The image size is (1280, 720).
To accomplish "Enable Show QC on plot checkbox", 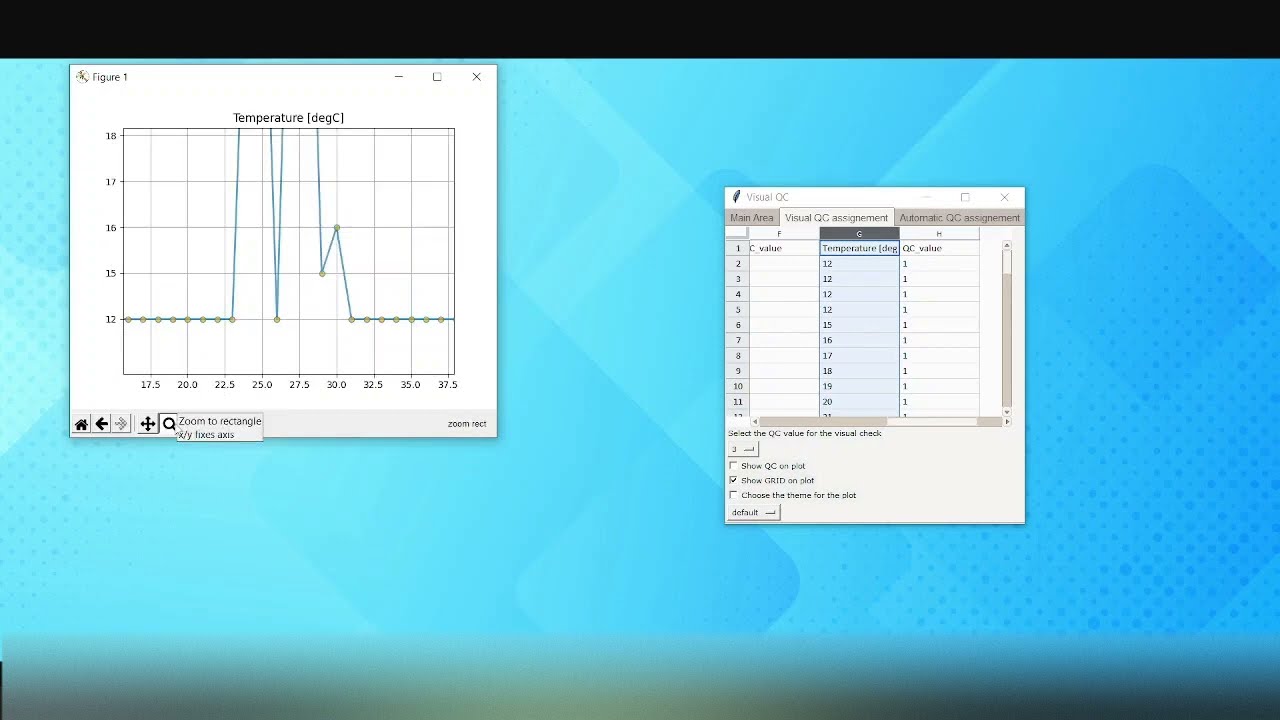I will click(733, 466).
